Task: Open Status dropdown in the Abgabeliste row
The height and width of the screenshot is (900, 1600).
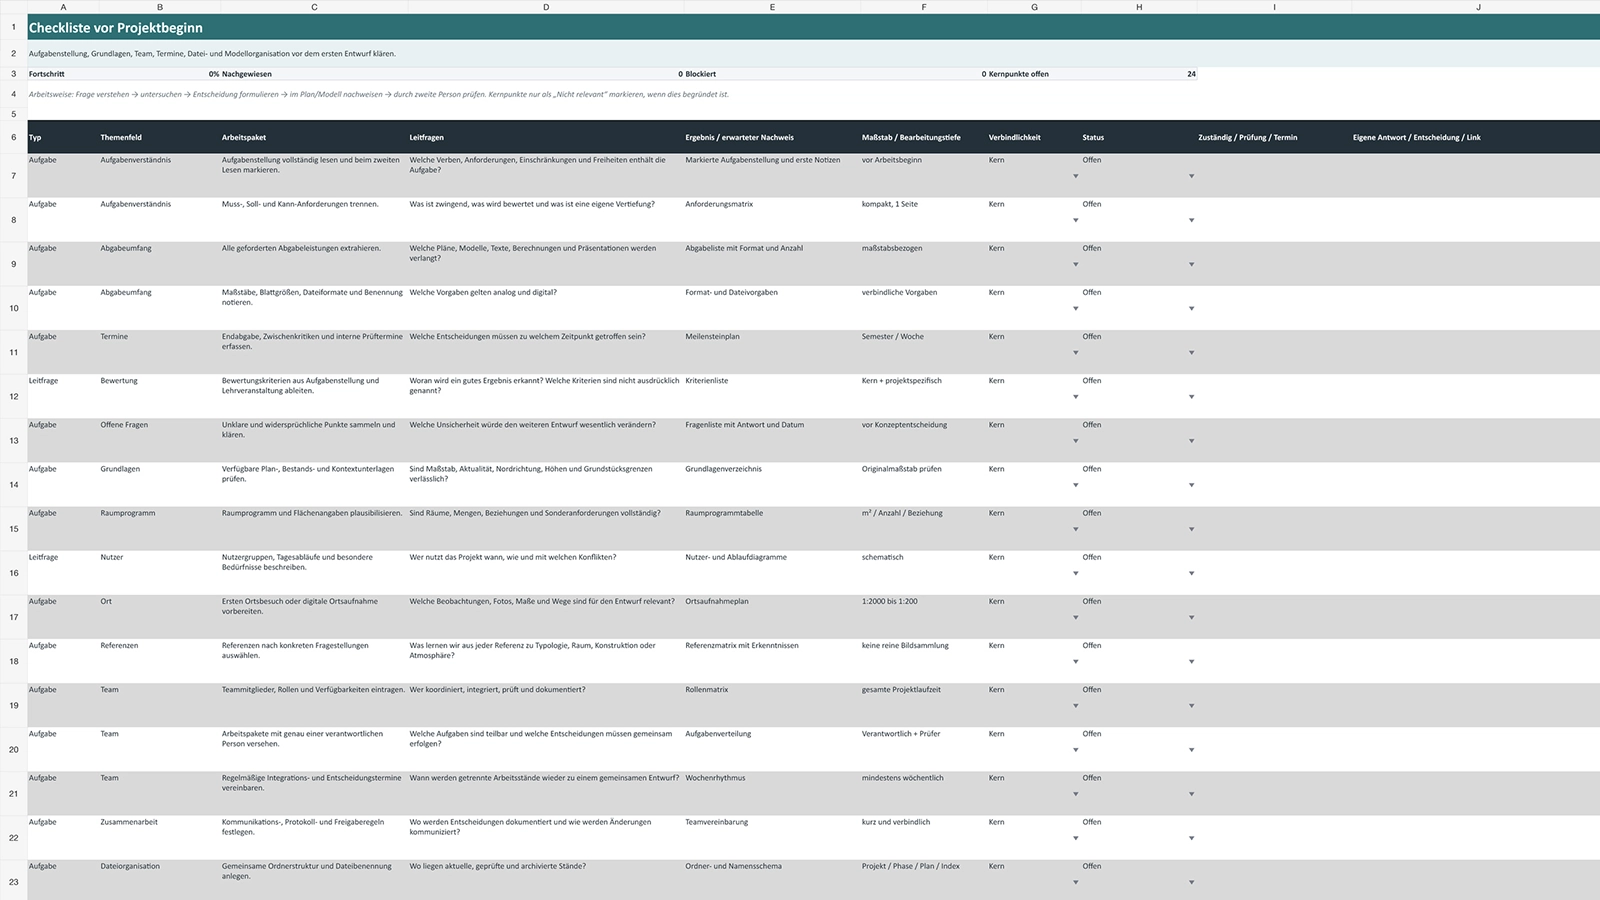Action: [1191, 264]
